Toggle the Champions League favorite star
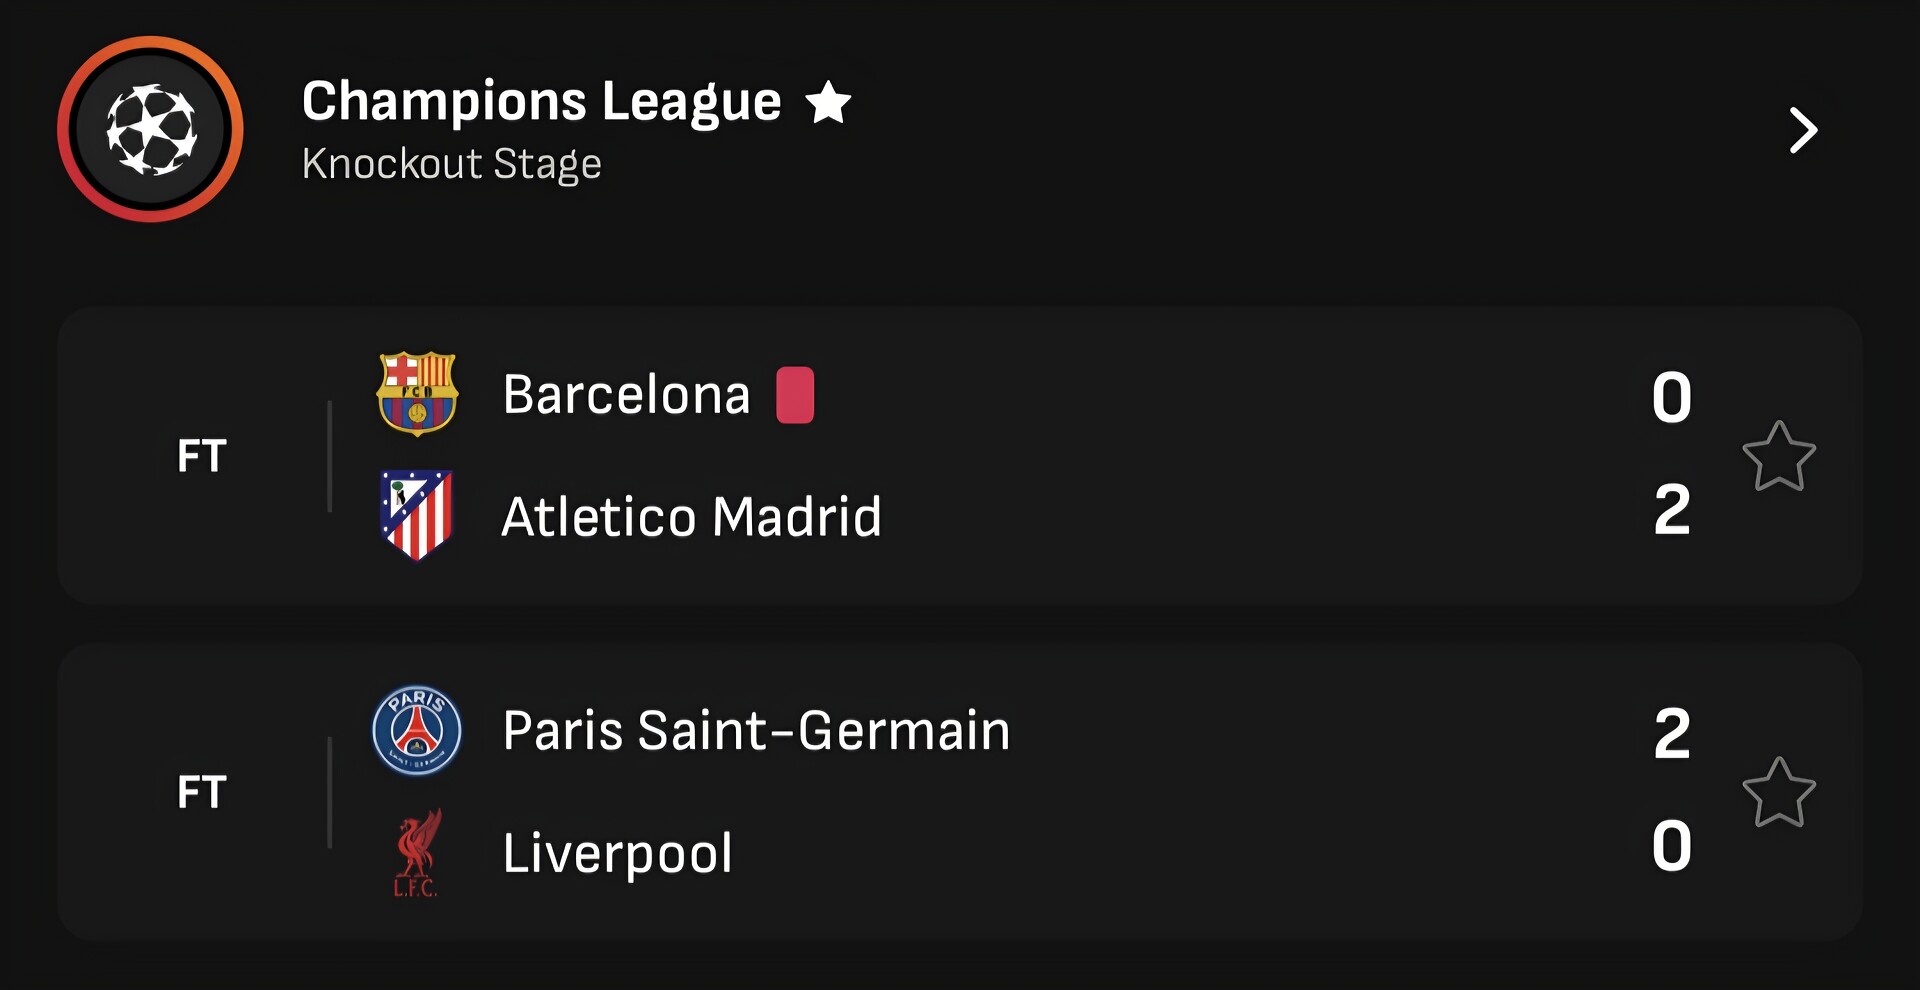This screenshot has height=990, width=1920. pyautogui.click(x=828, y=102)
